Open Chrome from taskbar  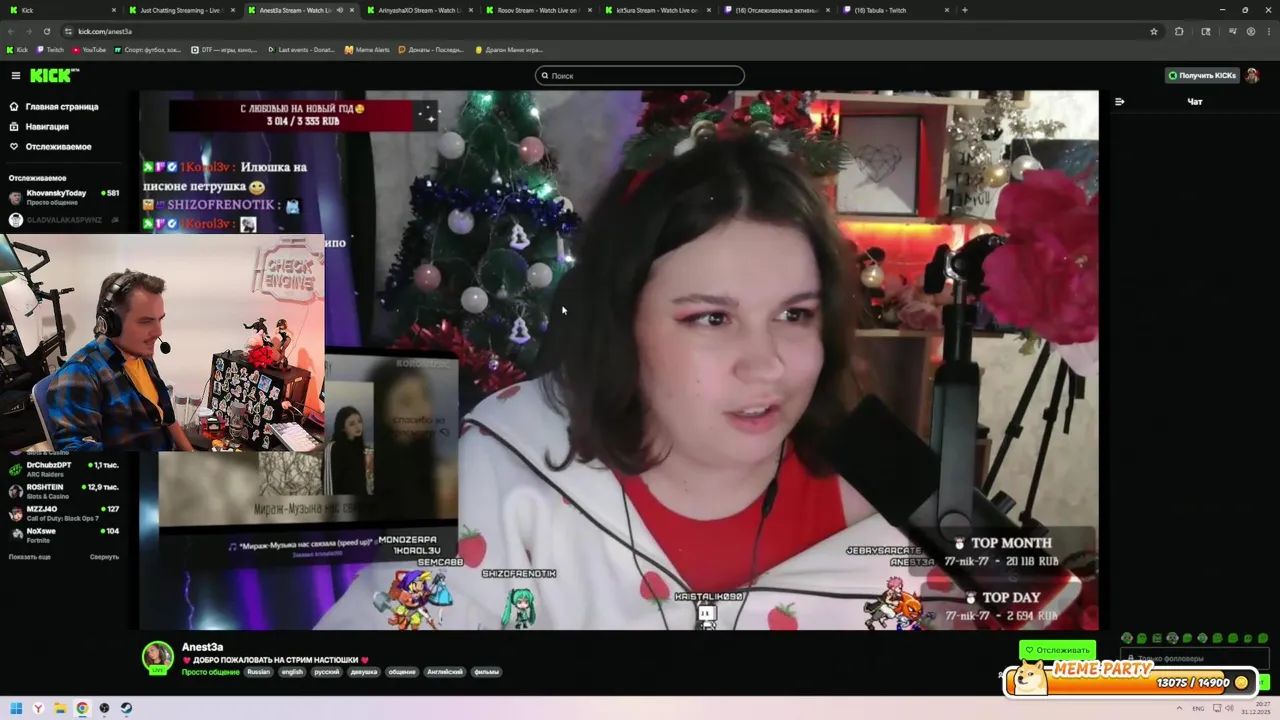tap(82, 708)
